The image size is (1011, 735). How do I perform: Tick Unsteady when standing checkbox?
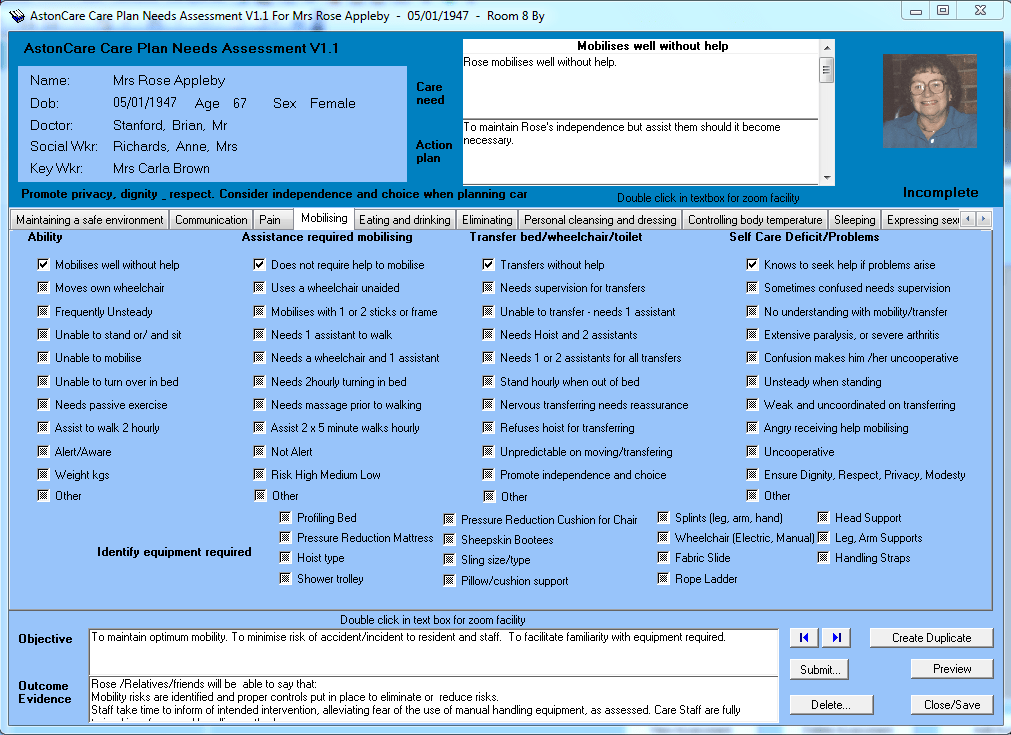[752, 382]
